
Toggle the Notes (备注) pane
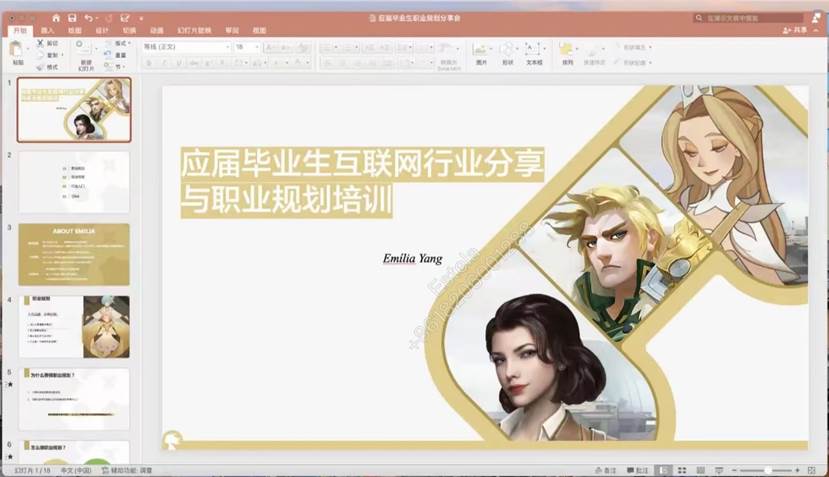tap(605, 469)
